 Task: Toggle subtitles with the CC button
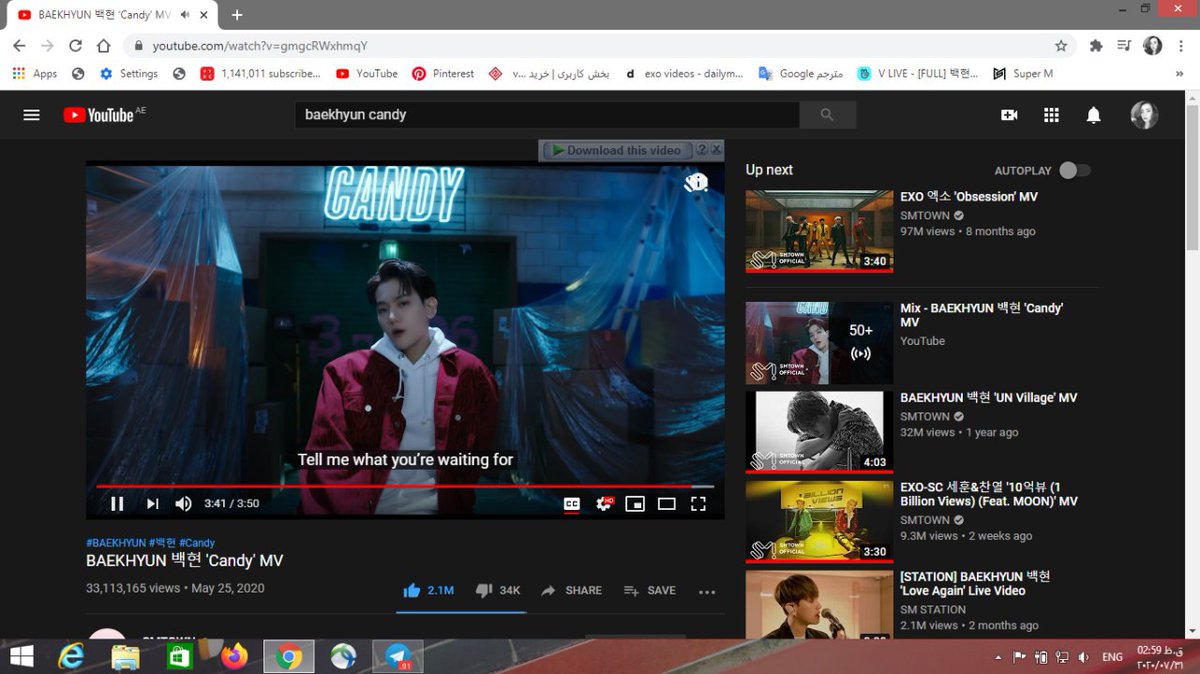[x=571, y=504]
